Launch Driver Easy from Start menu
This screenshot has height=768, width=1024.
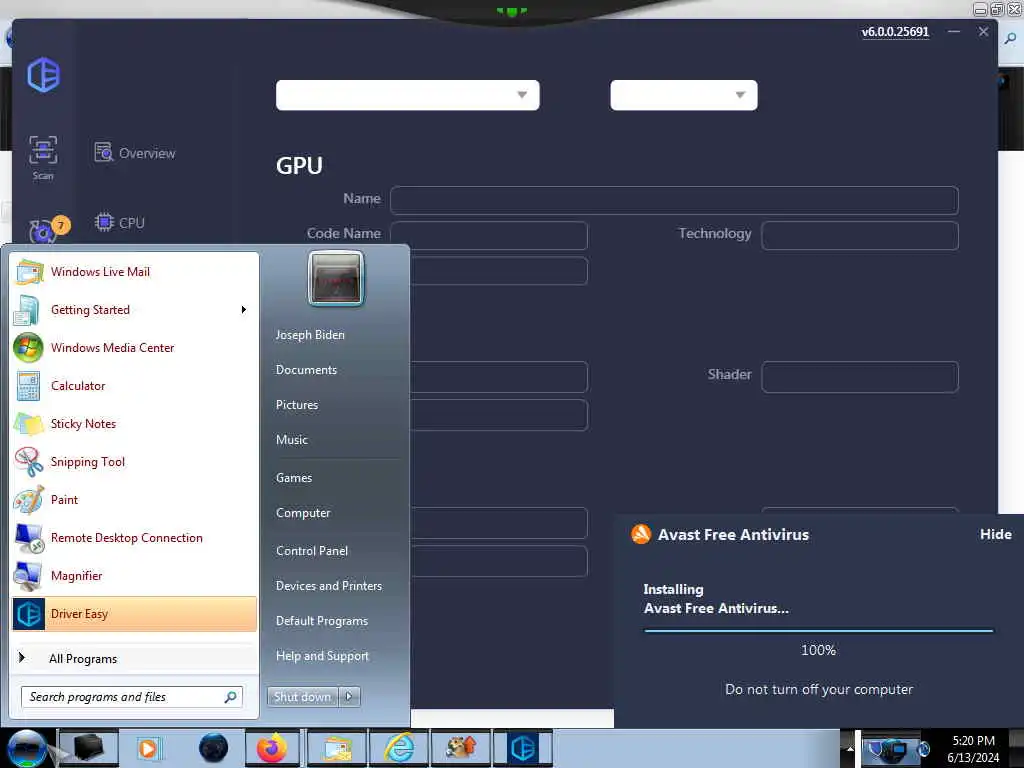click(x=134, y=614)
